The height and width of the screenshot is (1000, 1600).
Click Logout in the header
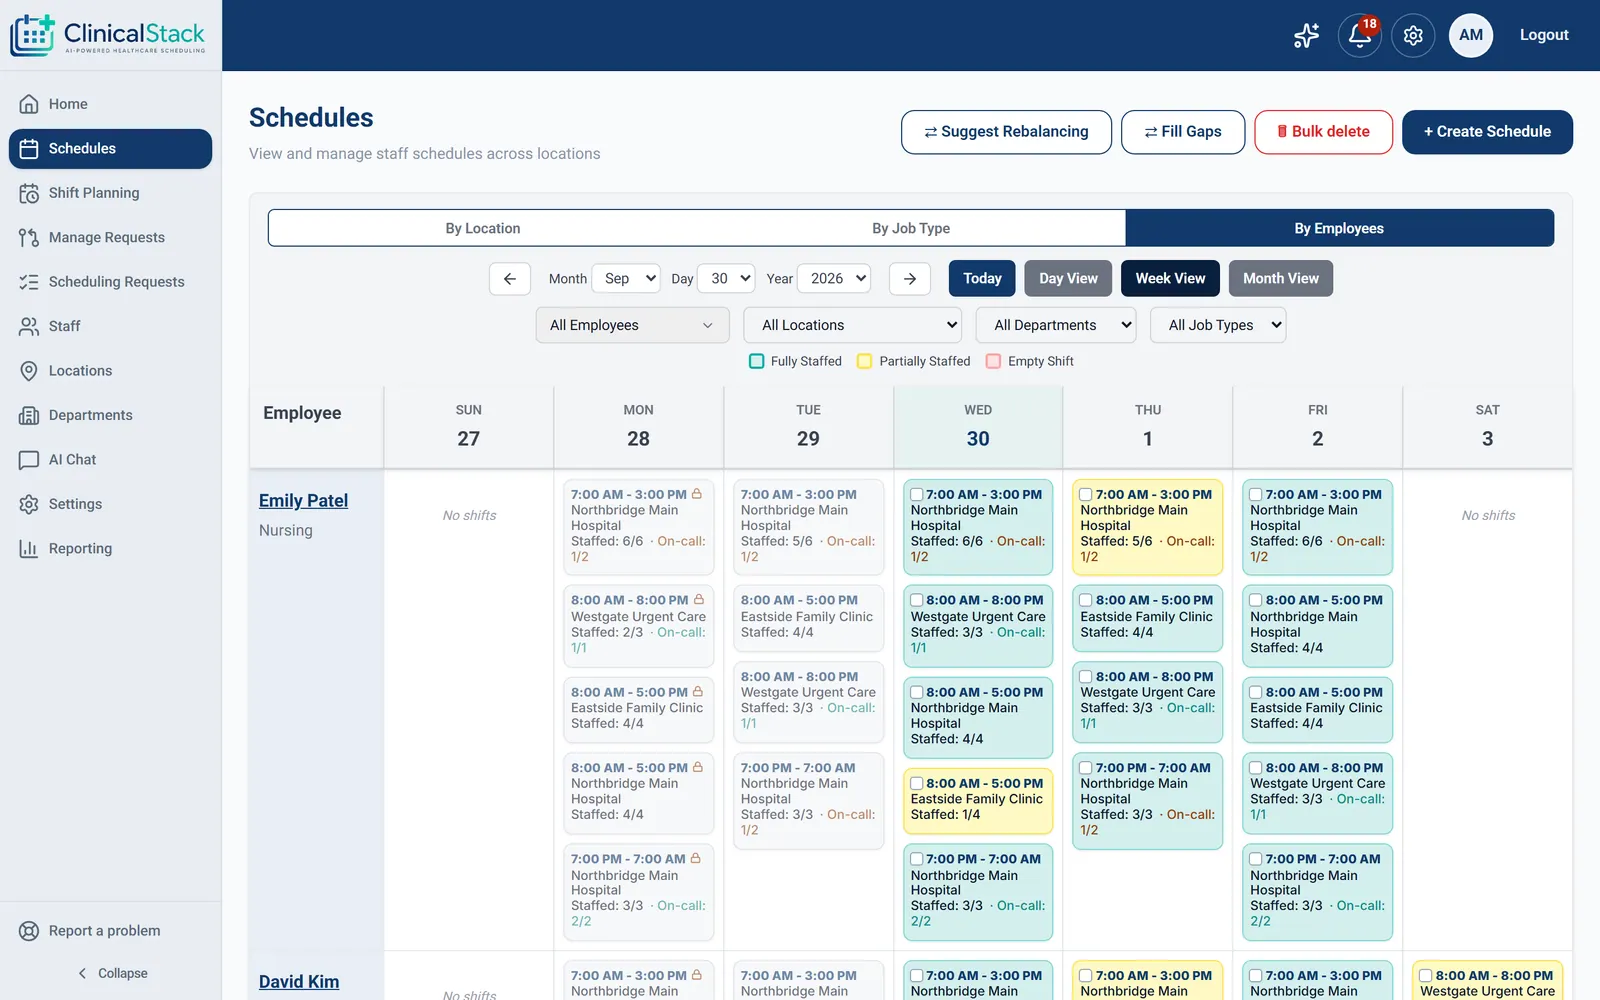[1544, 35]
